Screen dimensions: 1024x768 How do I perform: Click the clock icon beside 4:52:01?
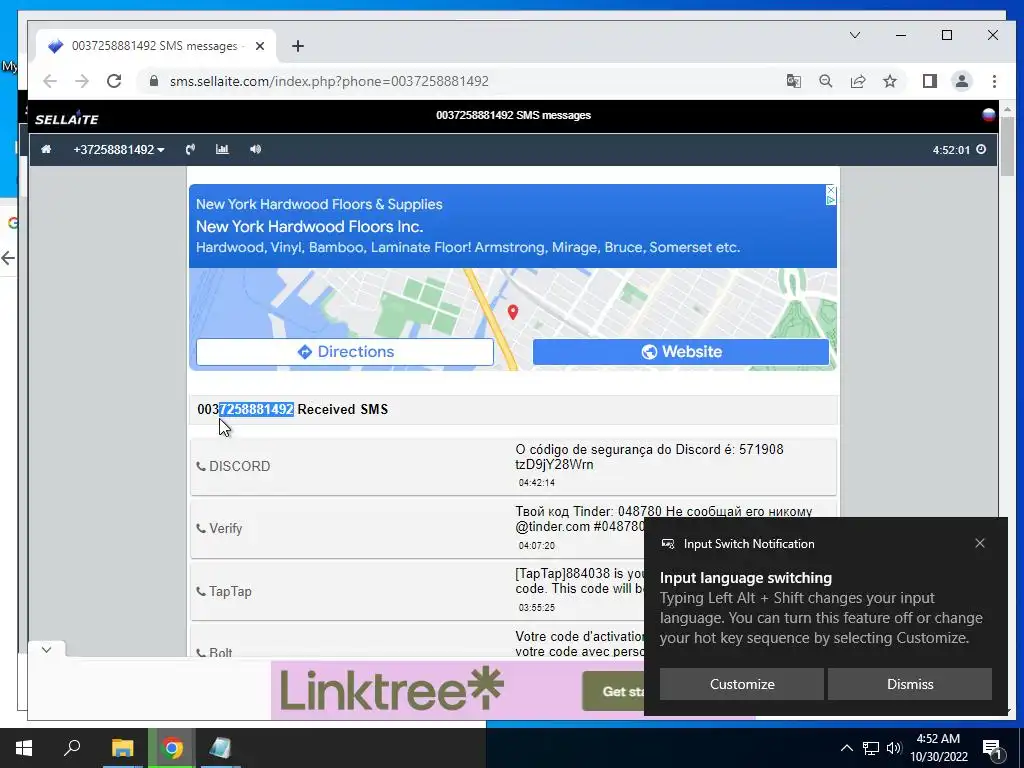coord(981,150)
